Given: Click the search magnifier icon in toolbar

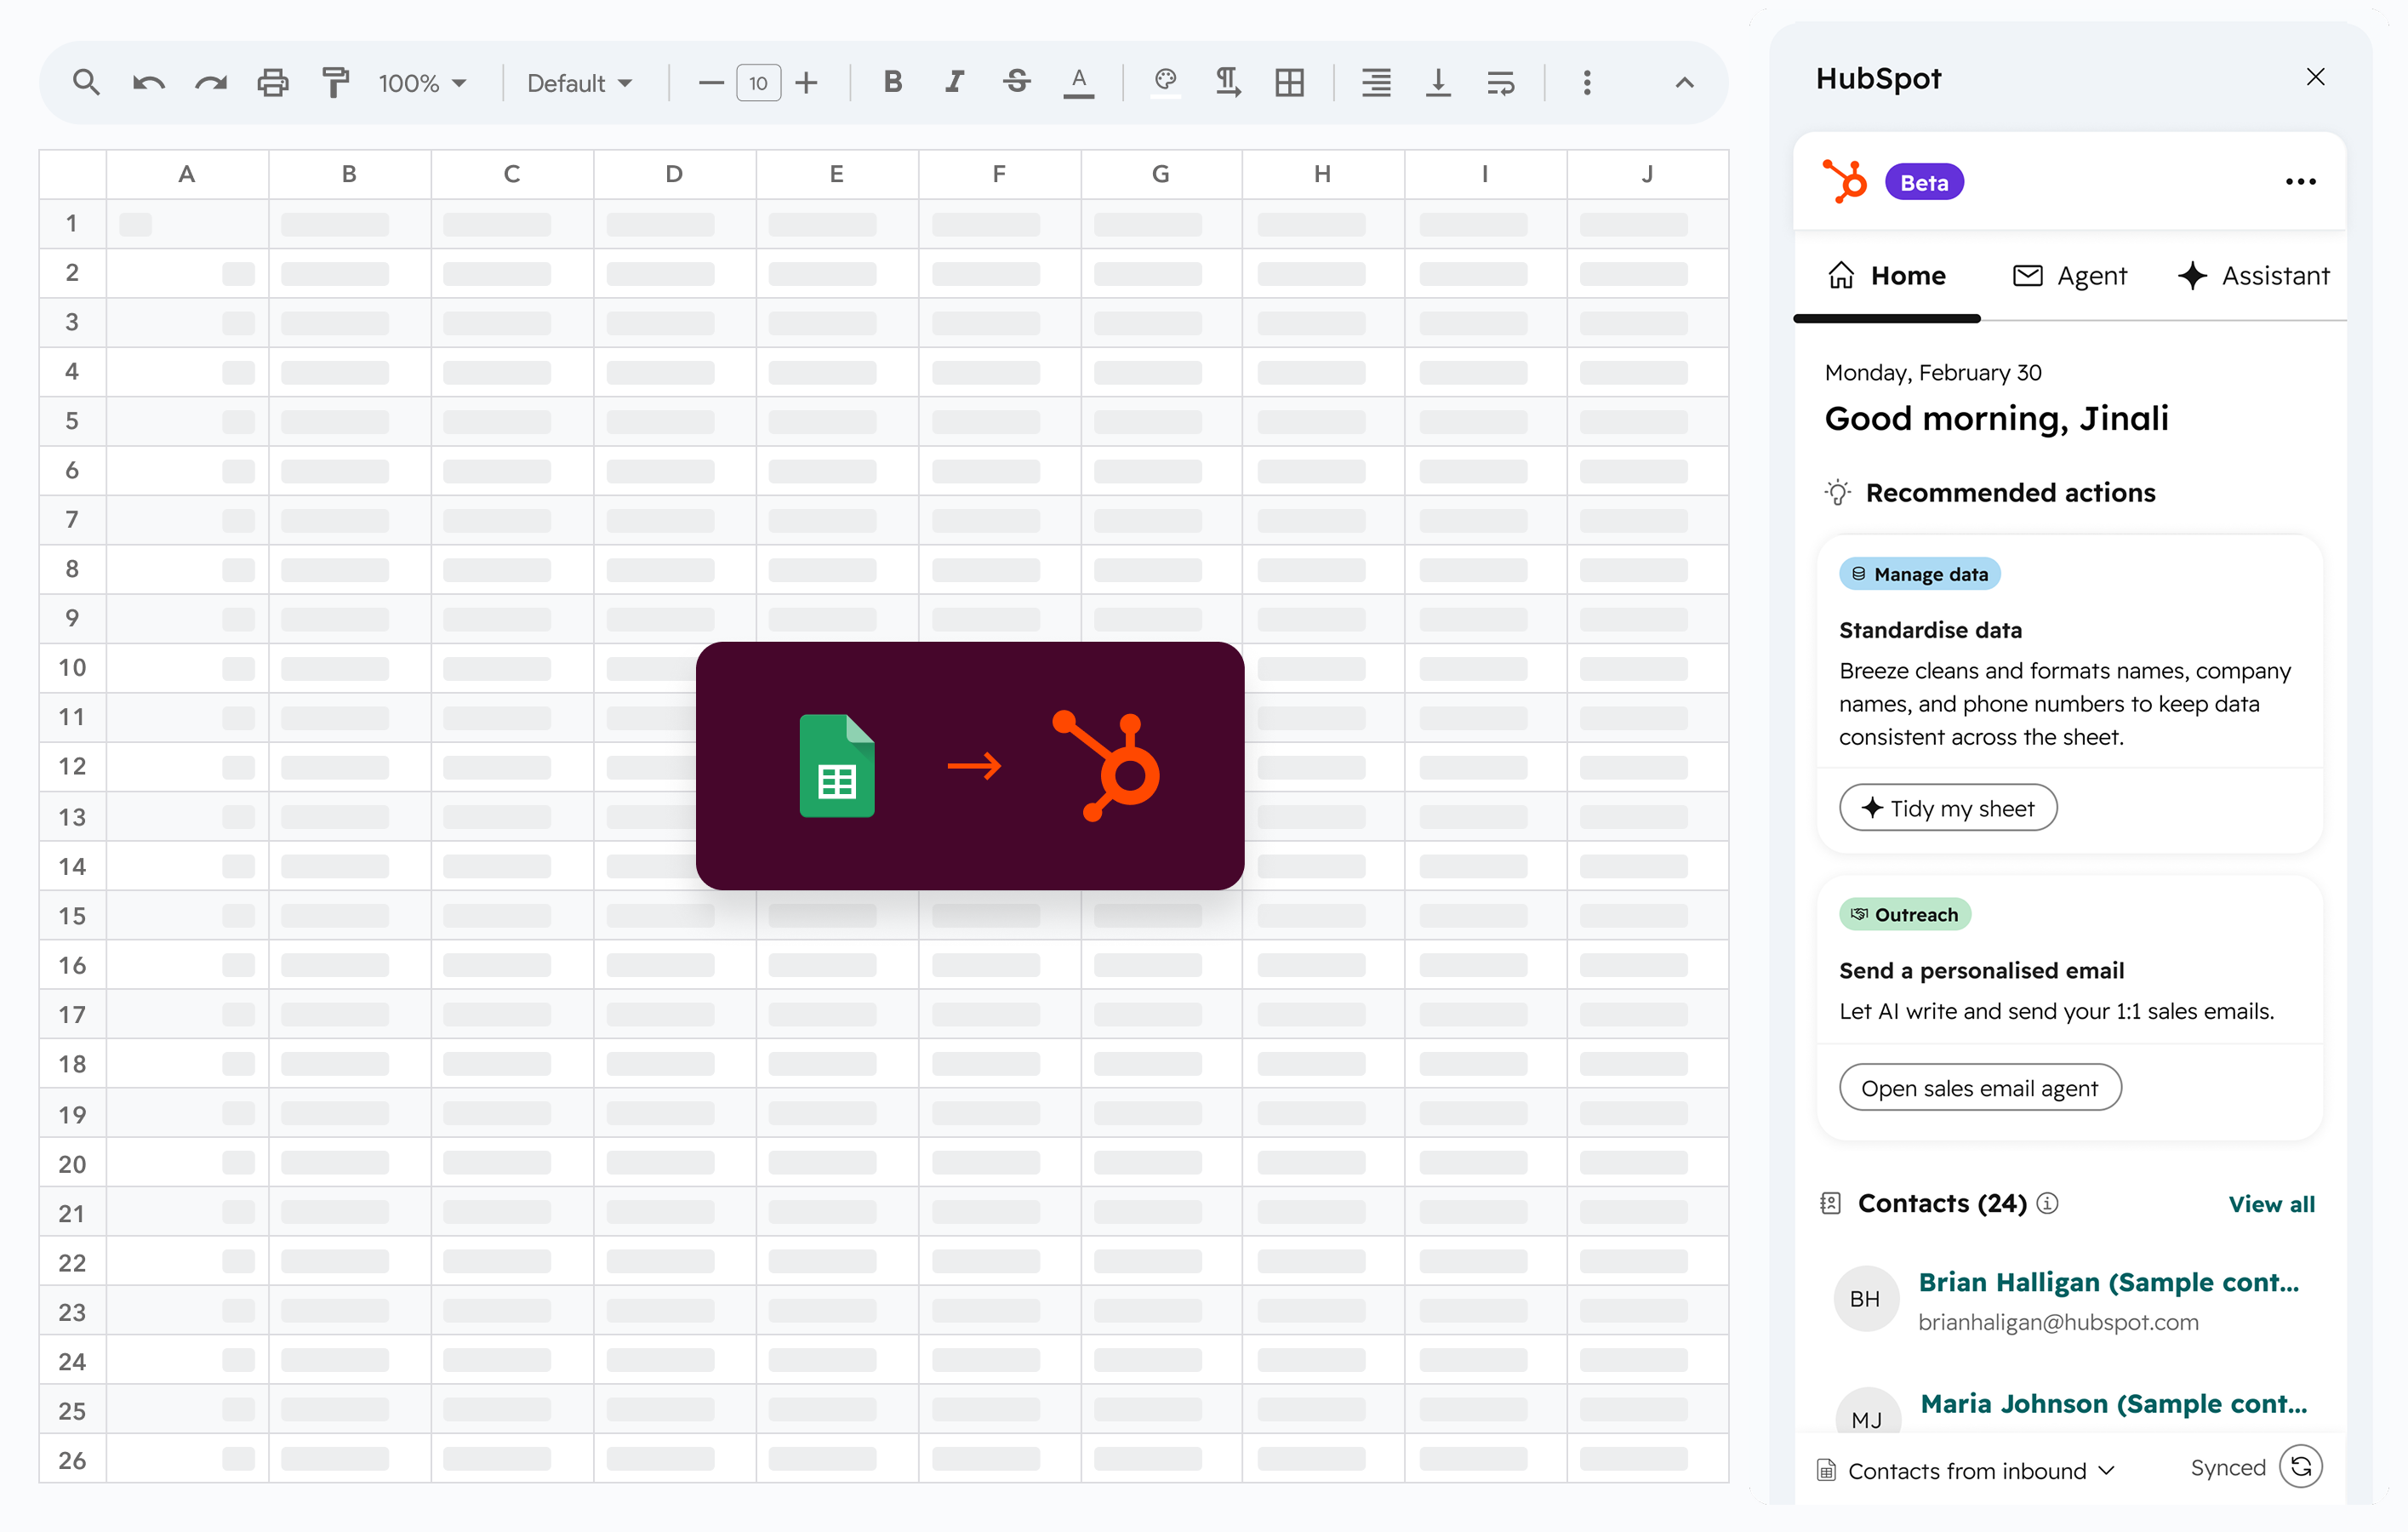Looking at the screenshot, I should 86,82.
